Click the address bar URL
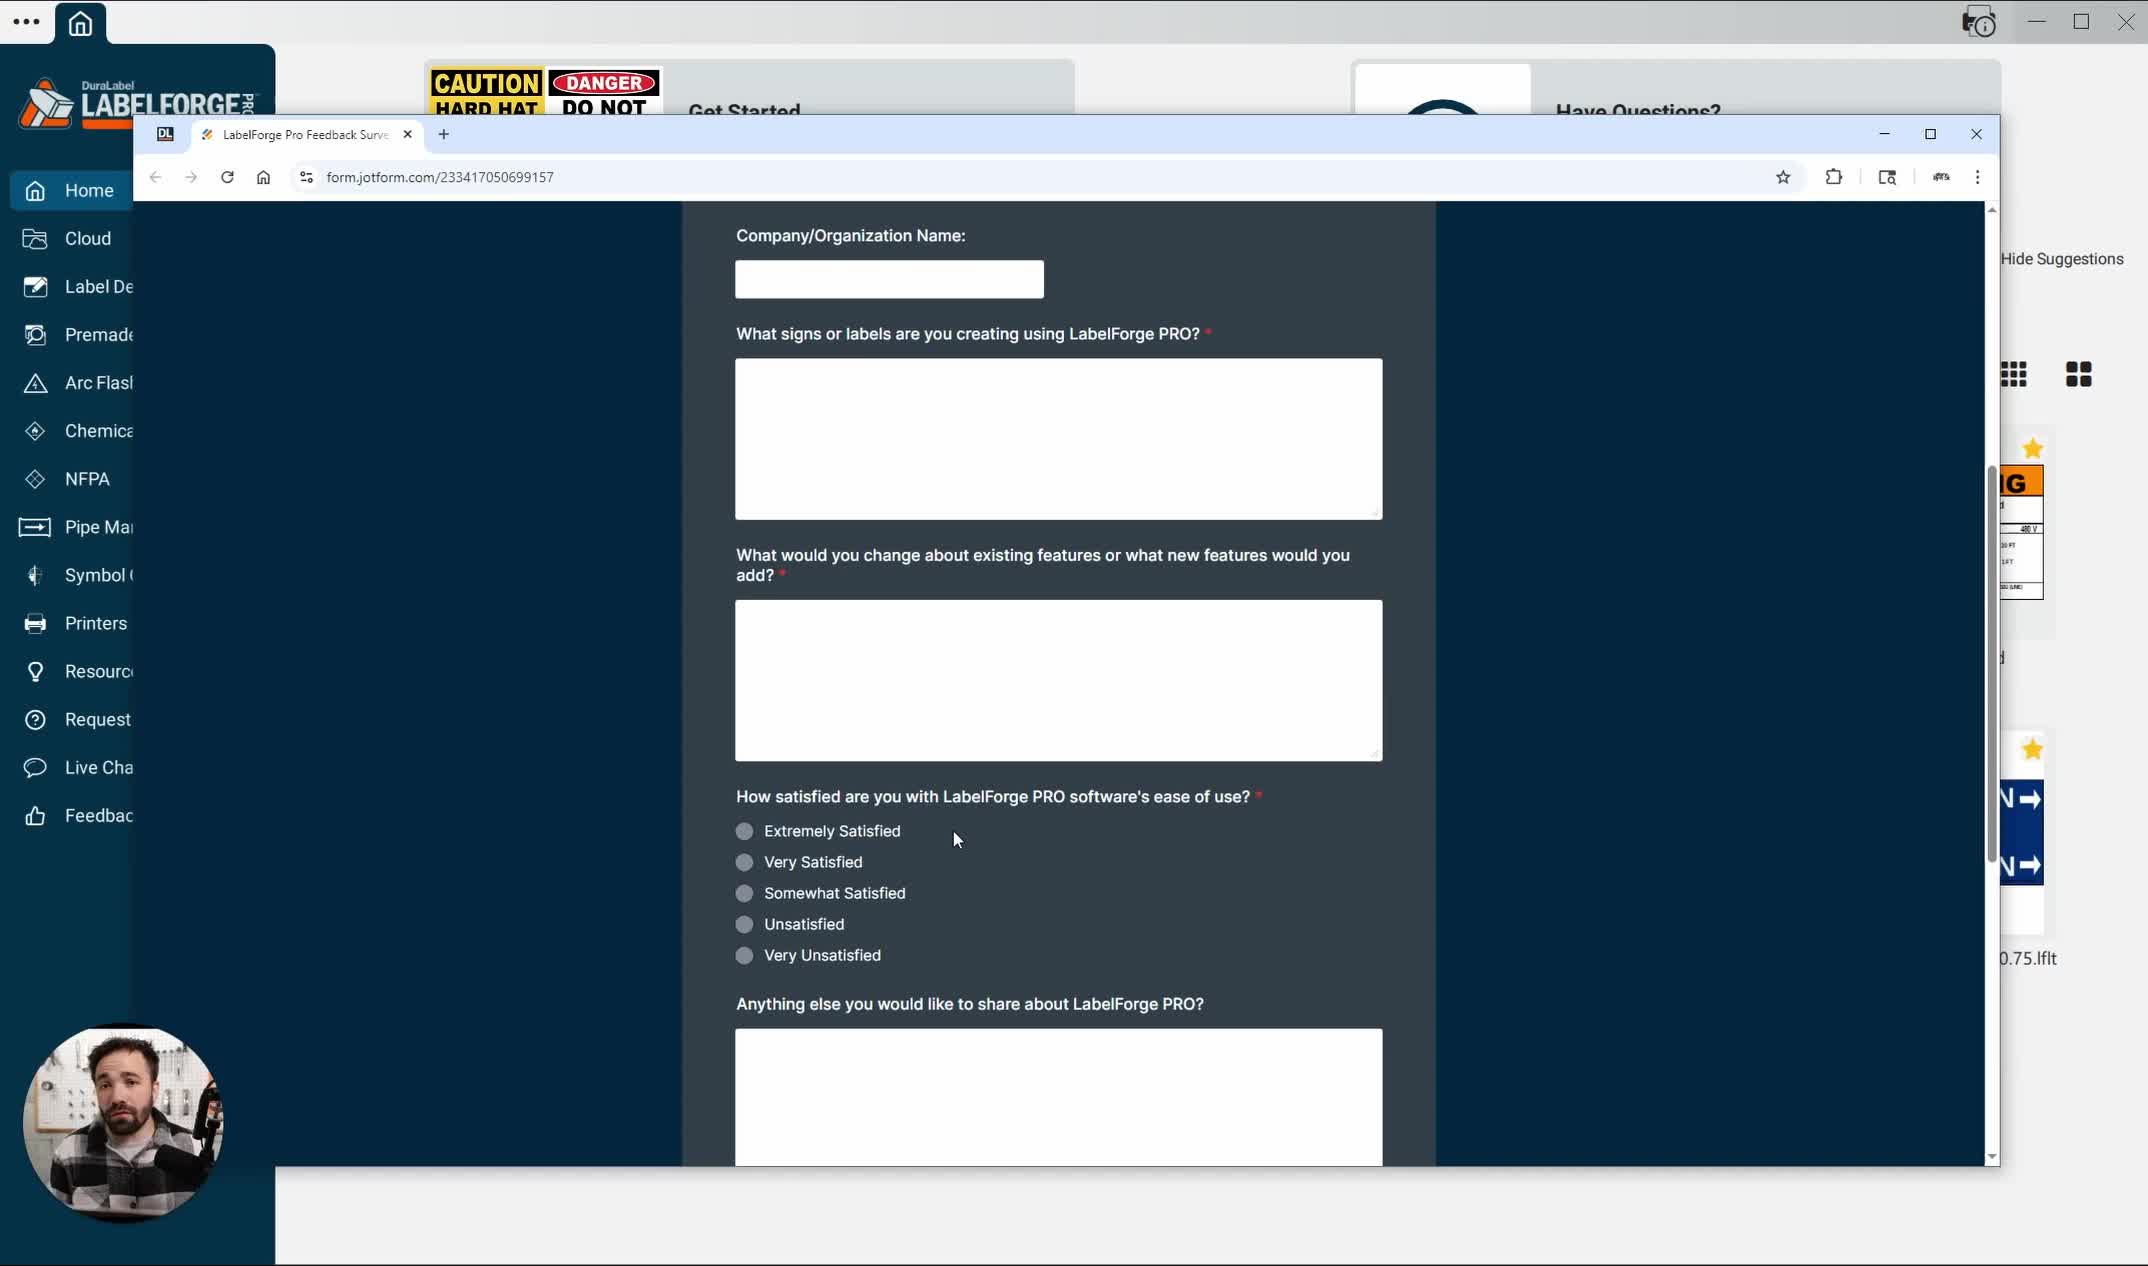The image size is (2148, 1266). tap(440, 177)
